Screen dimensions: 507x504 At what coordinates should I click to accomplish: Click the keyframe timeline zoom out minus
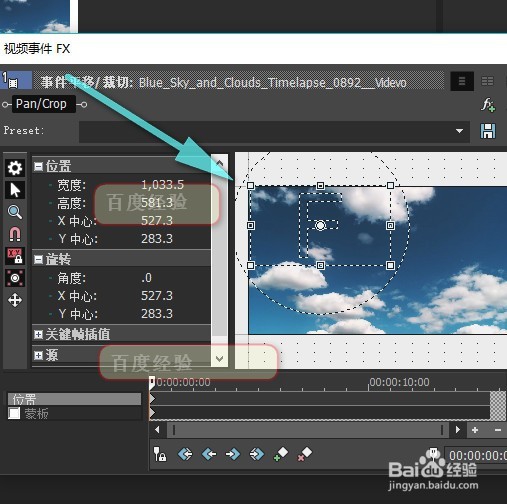[x=498, y=430]
